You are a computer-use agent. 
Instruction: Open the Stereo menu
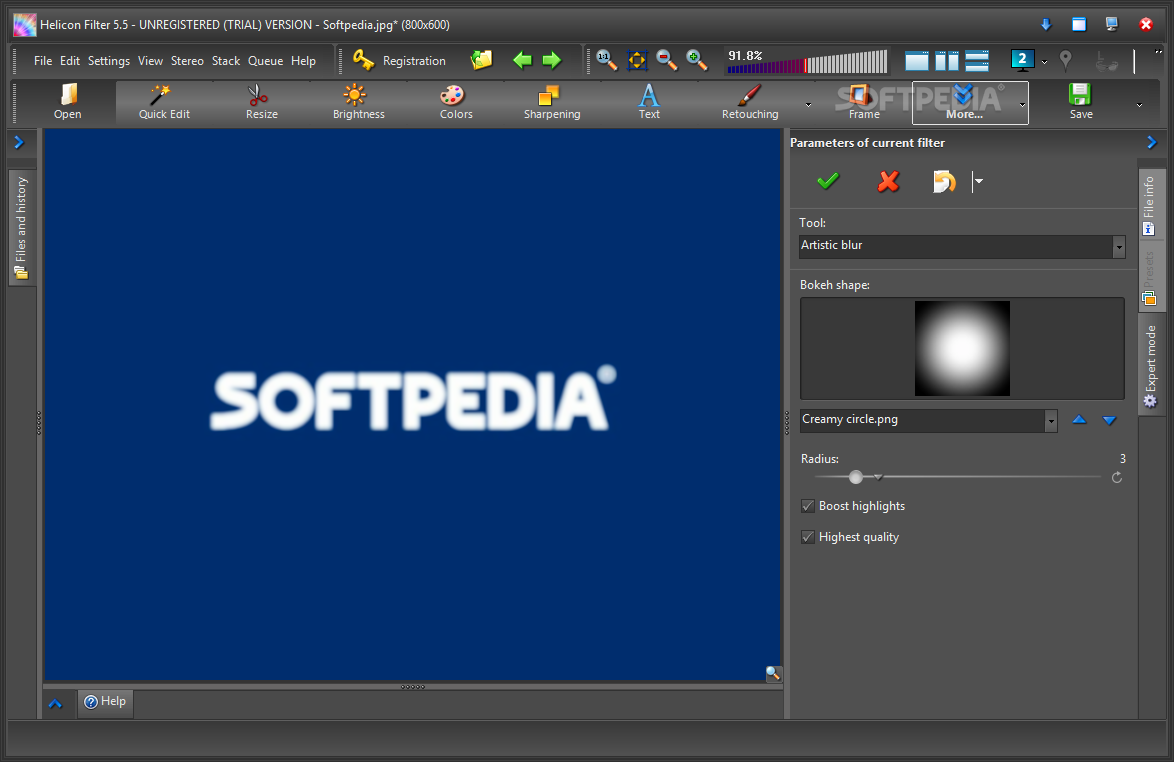187,61
